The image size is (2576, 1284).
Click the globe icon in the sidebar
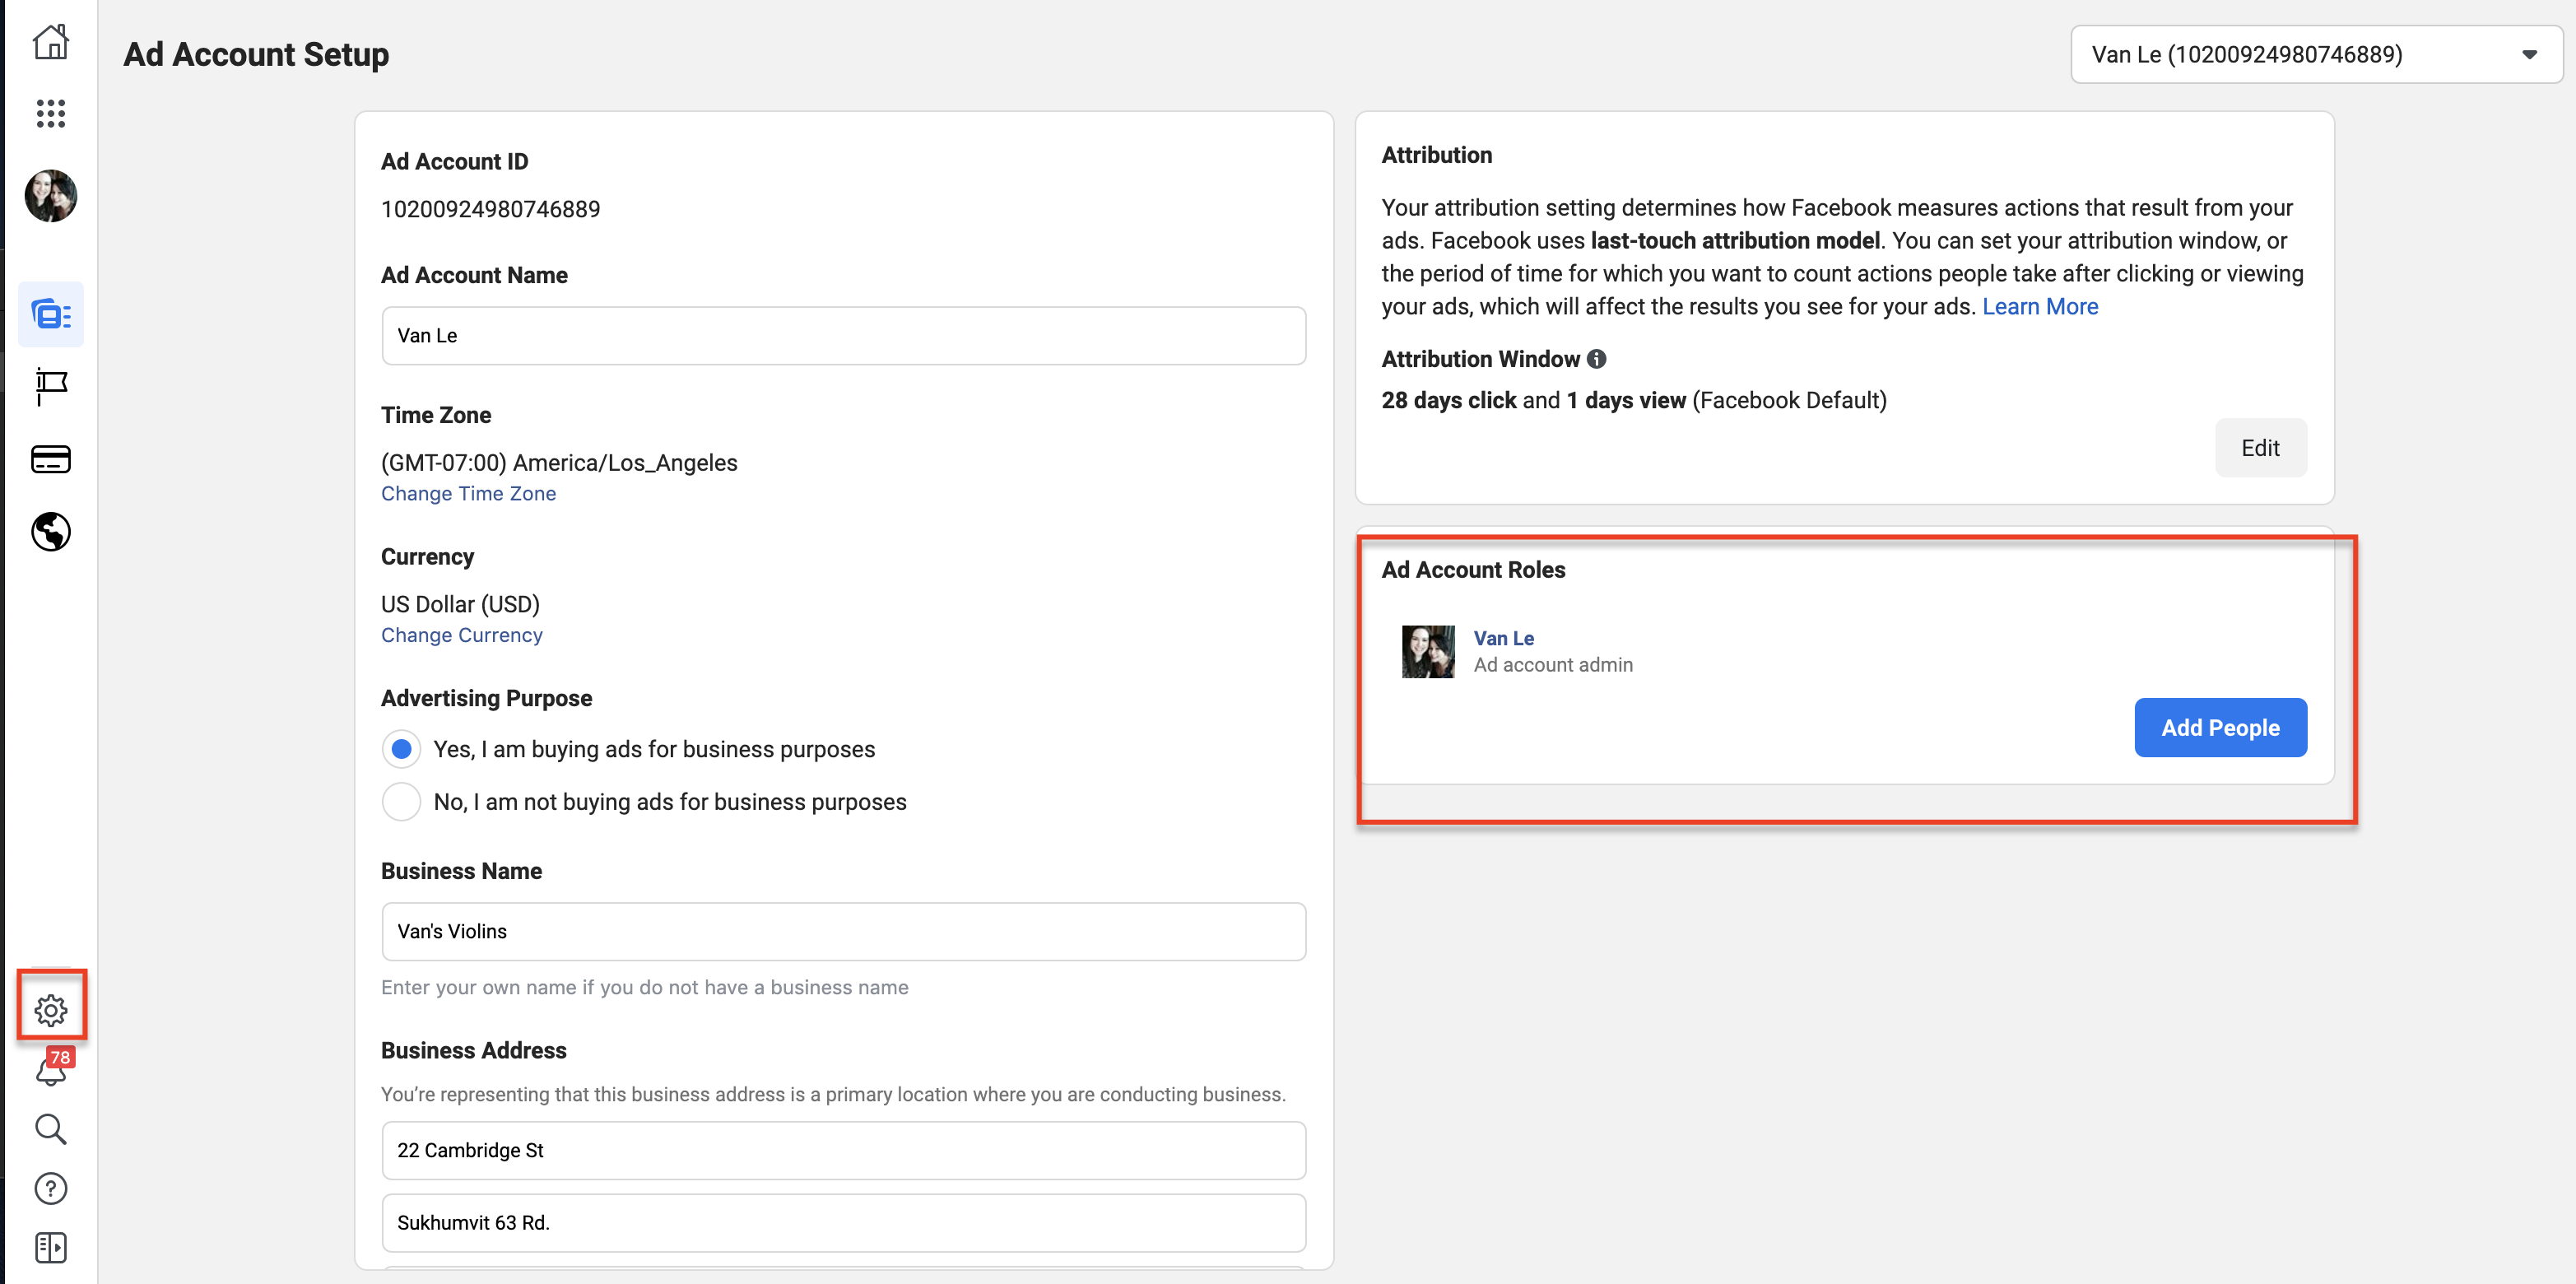pyautogui.click(x=51, y=532)
